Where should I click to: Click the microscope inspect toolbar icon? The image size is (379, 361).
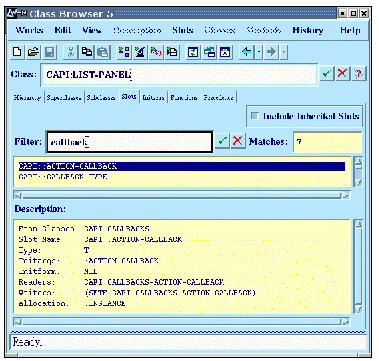(x=140, y=52)
